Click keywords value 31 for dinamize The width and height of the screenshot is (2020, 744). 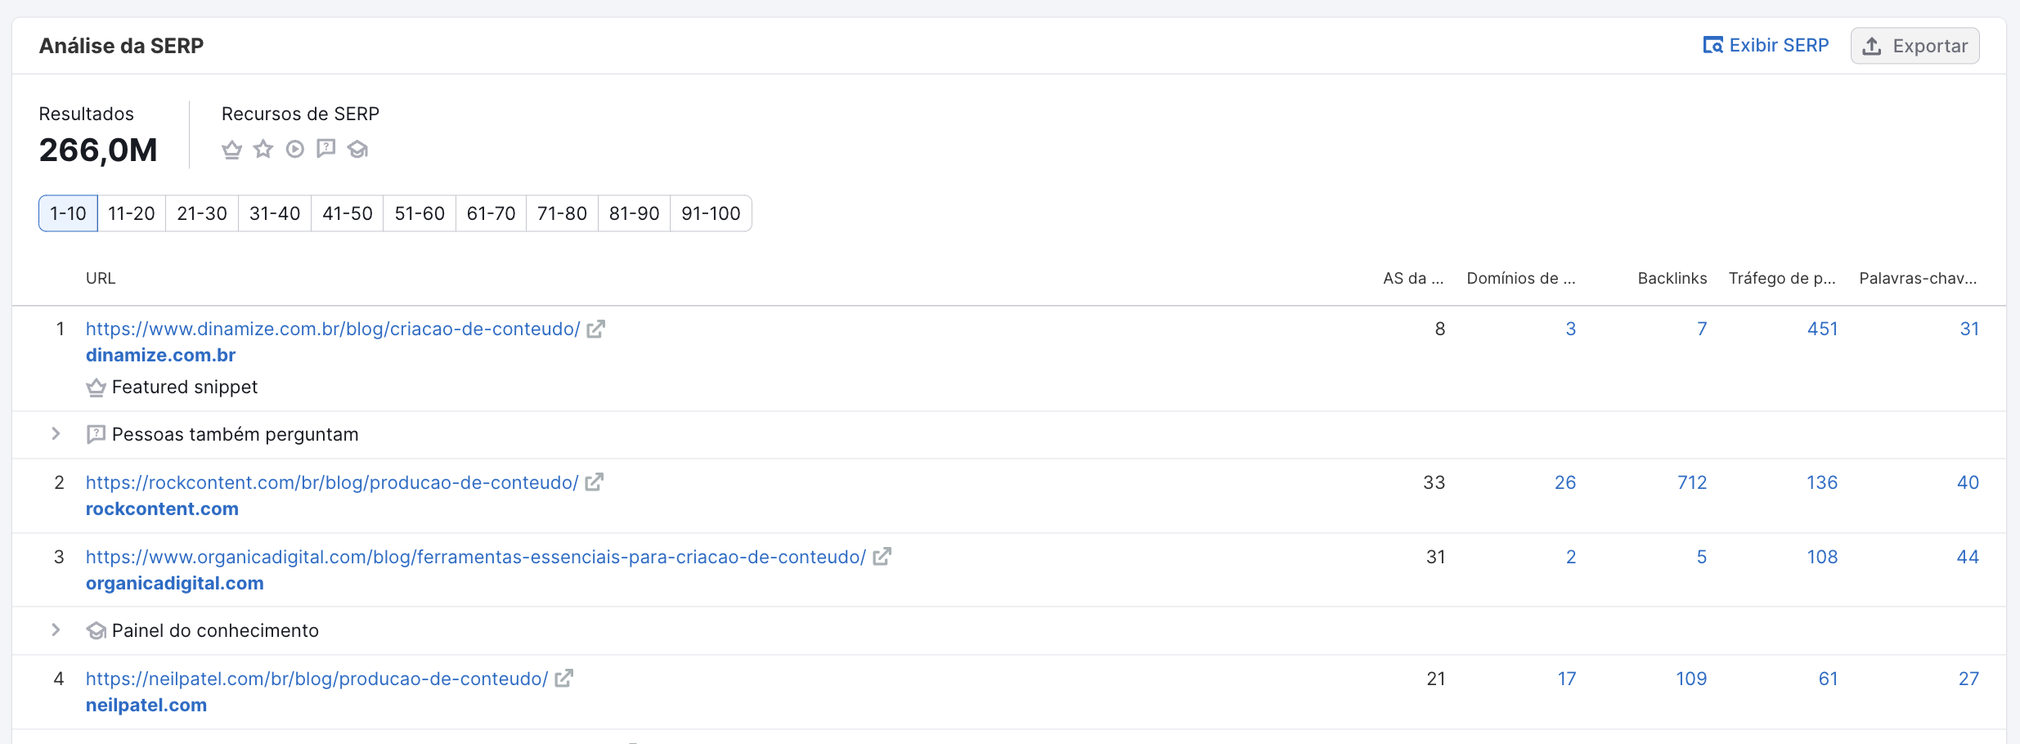[1969, 329]
